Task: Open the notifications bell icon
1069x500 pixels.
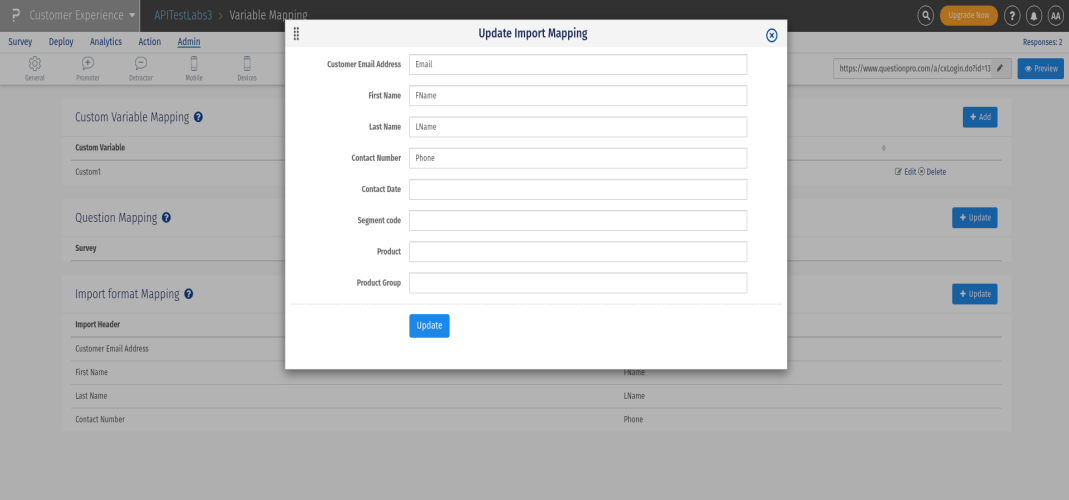Action: [x=1034, y=15]
